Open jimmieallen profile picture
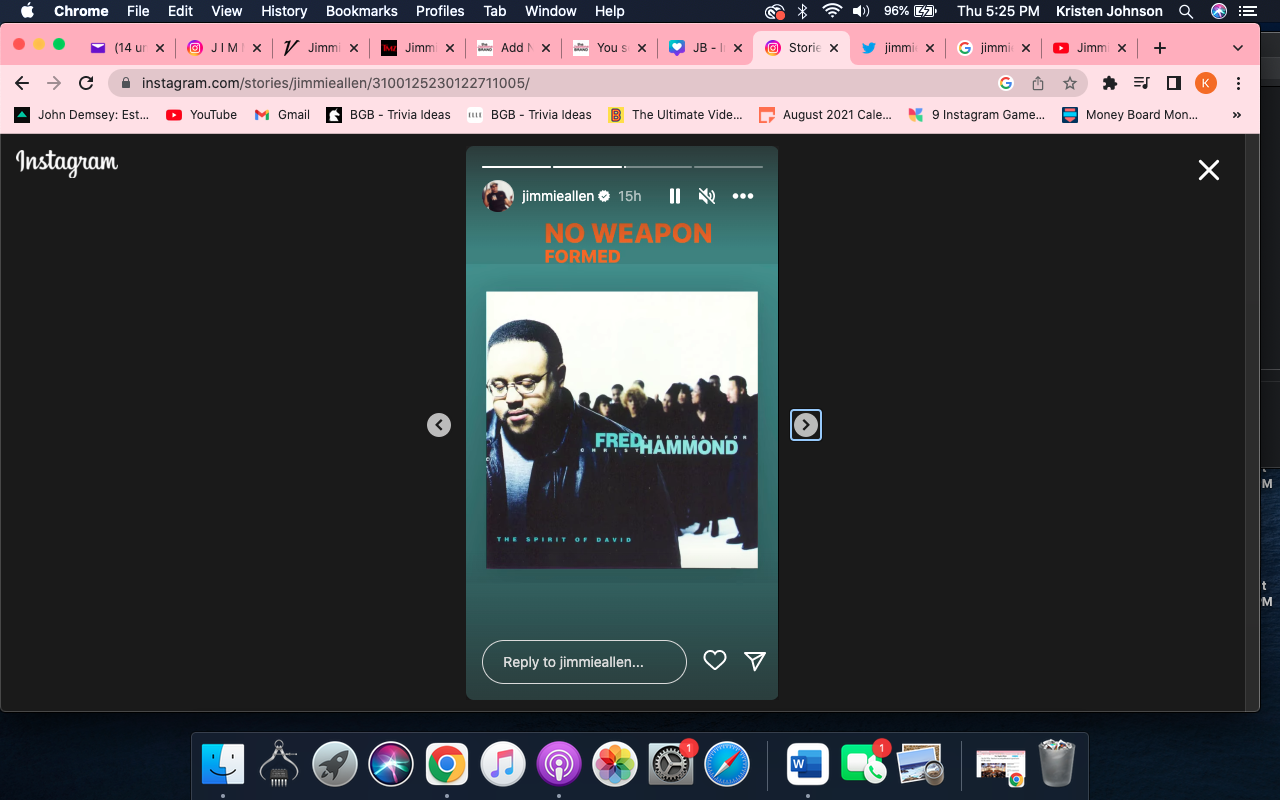The height and width of the screenshot is (800, 1280). [x=498, y=196]
